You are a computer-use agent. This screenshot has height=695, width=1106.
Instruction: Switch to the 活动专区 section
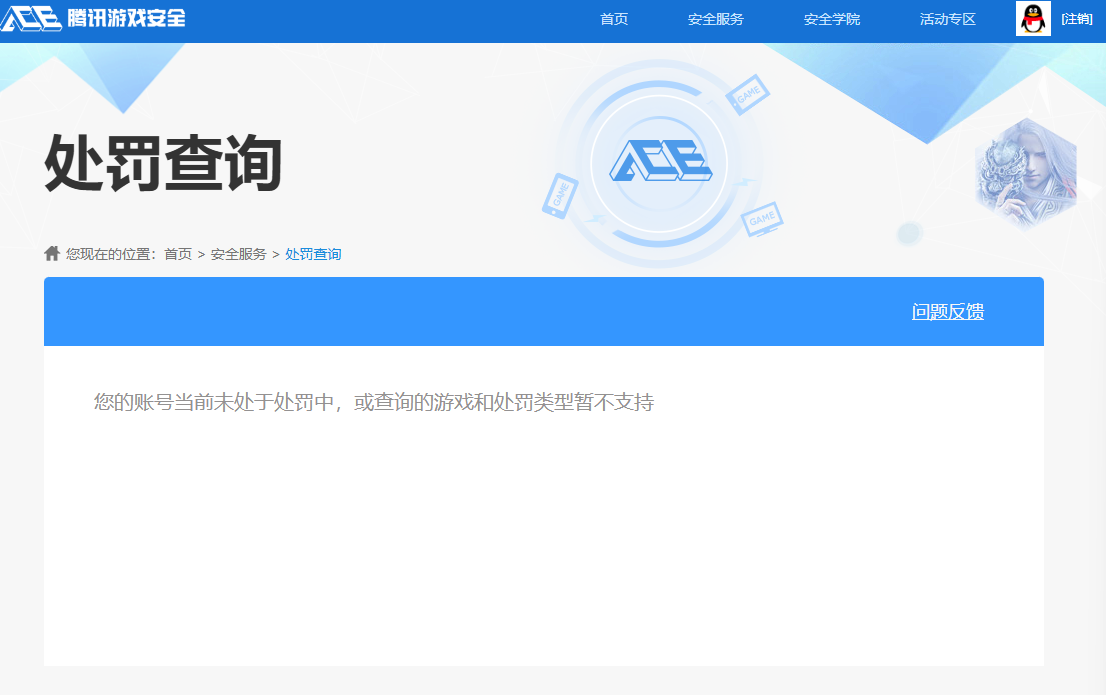click(x=945, y=19)
